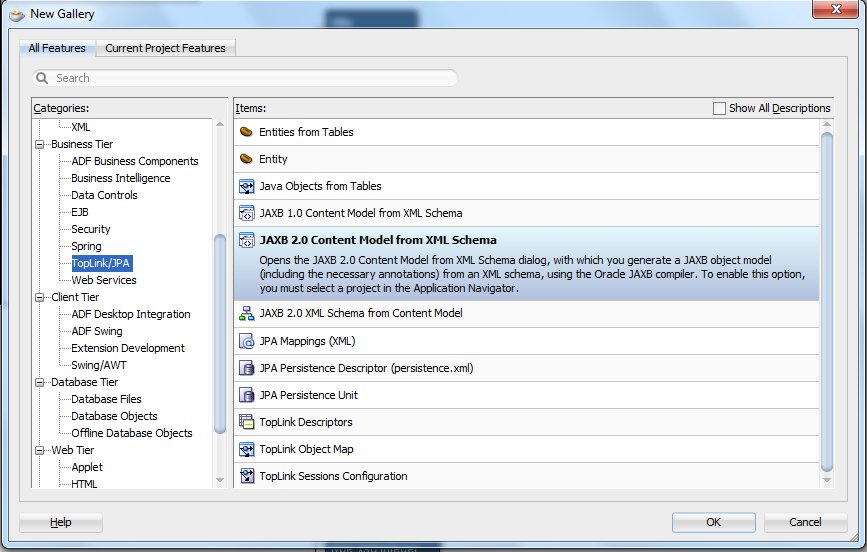Click the Java Objects from Tables icon
This screenshot has width=867, height=552.
click(246, 186)
